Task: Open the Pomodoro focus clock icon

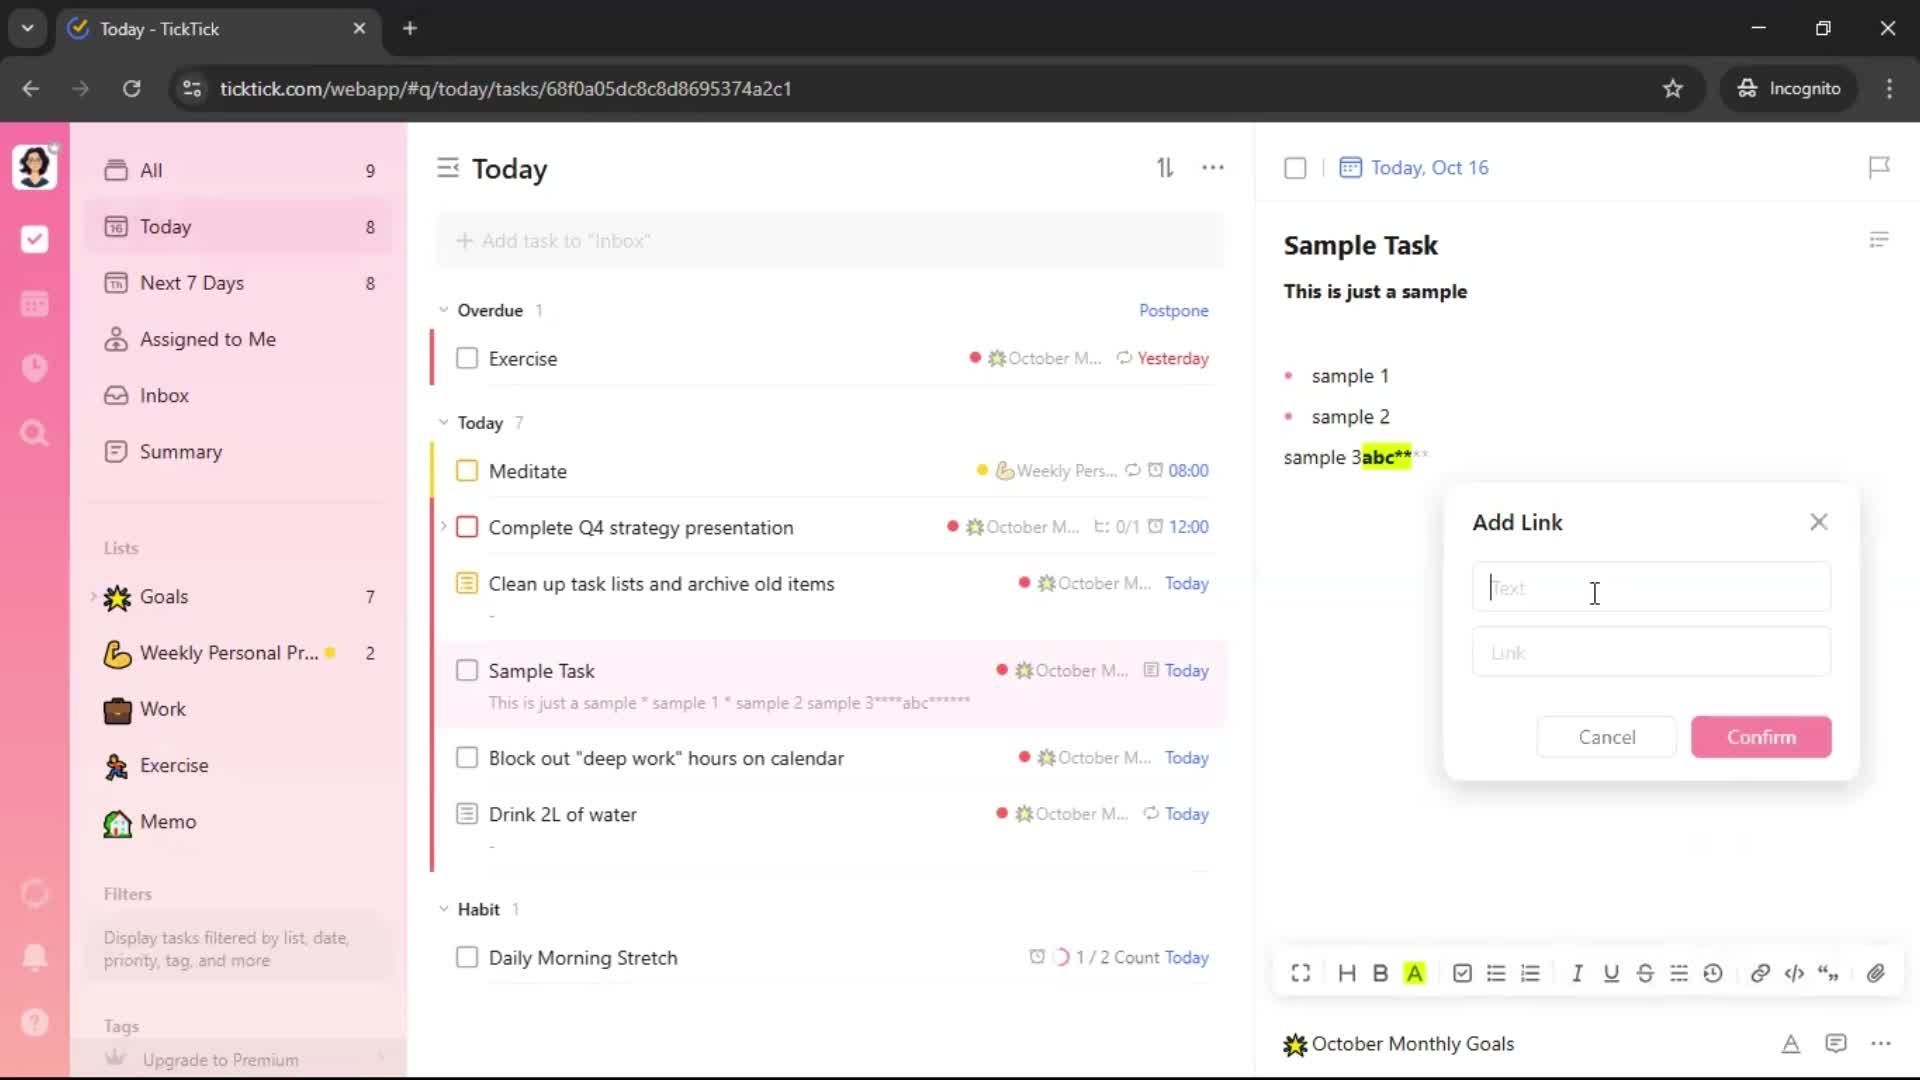Action: pos(34,368)
